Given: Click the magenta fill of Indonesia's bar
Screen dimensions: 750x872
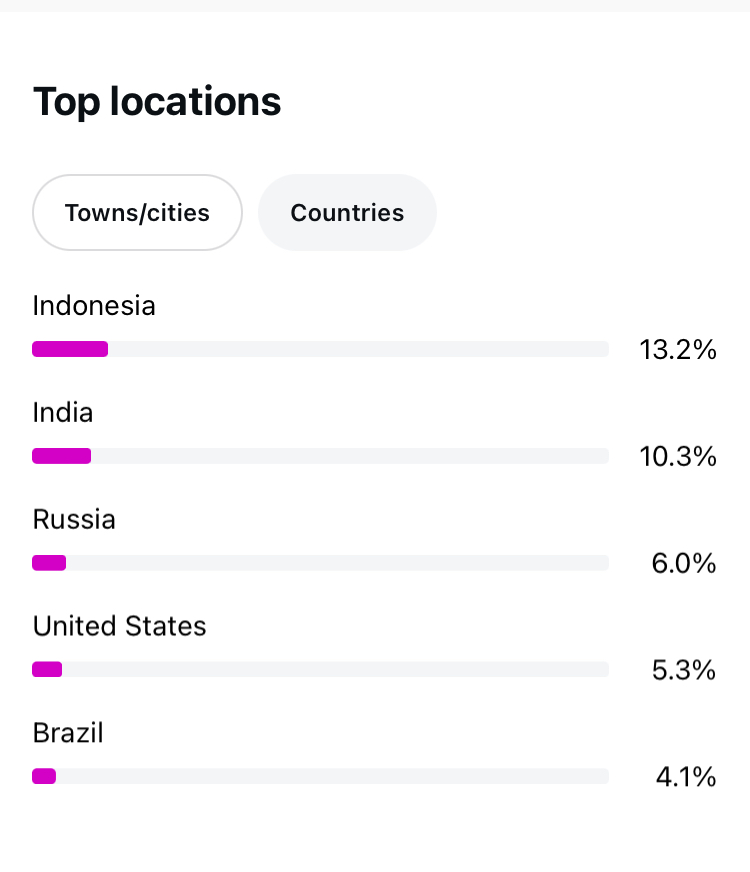Looking at the screenshot, I should pyautogui.click(x=70, y=349).
